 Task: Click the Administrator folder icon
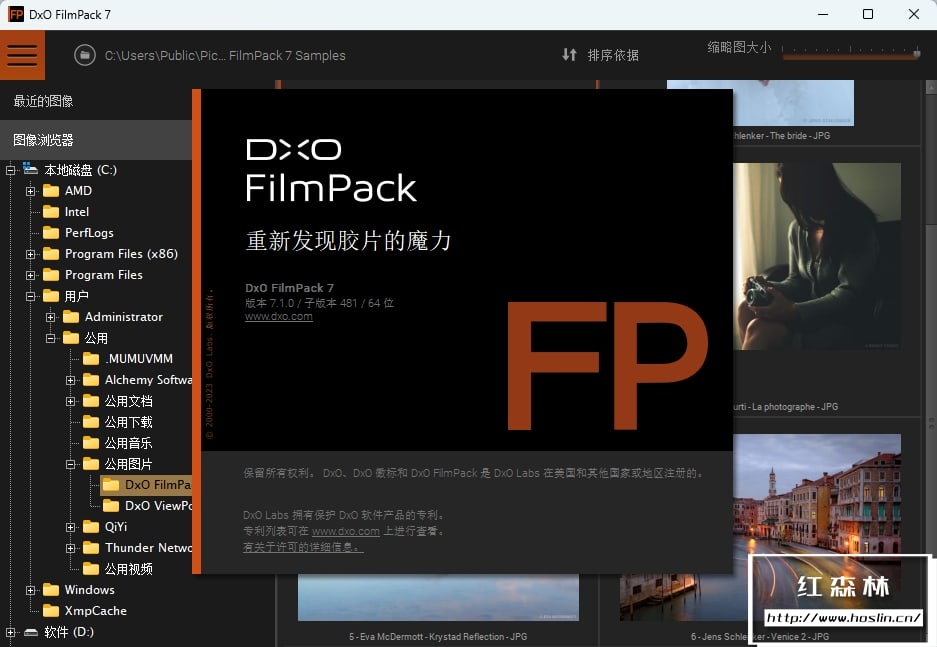71,317
